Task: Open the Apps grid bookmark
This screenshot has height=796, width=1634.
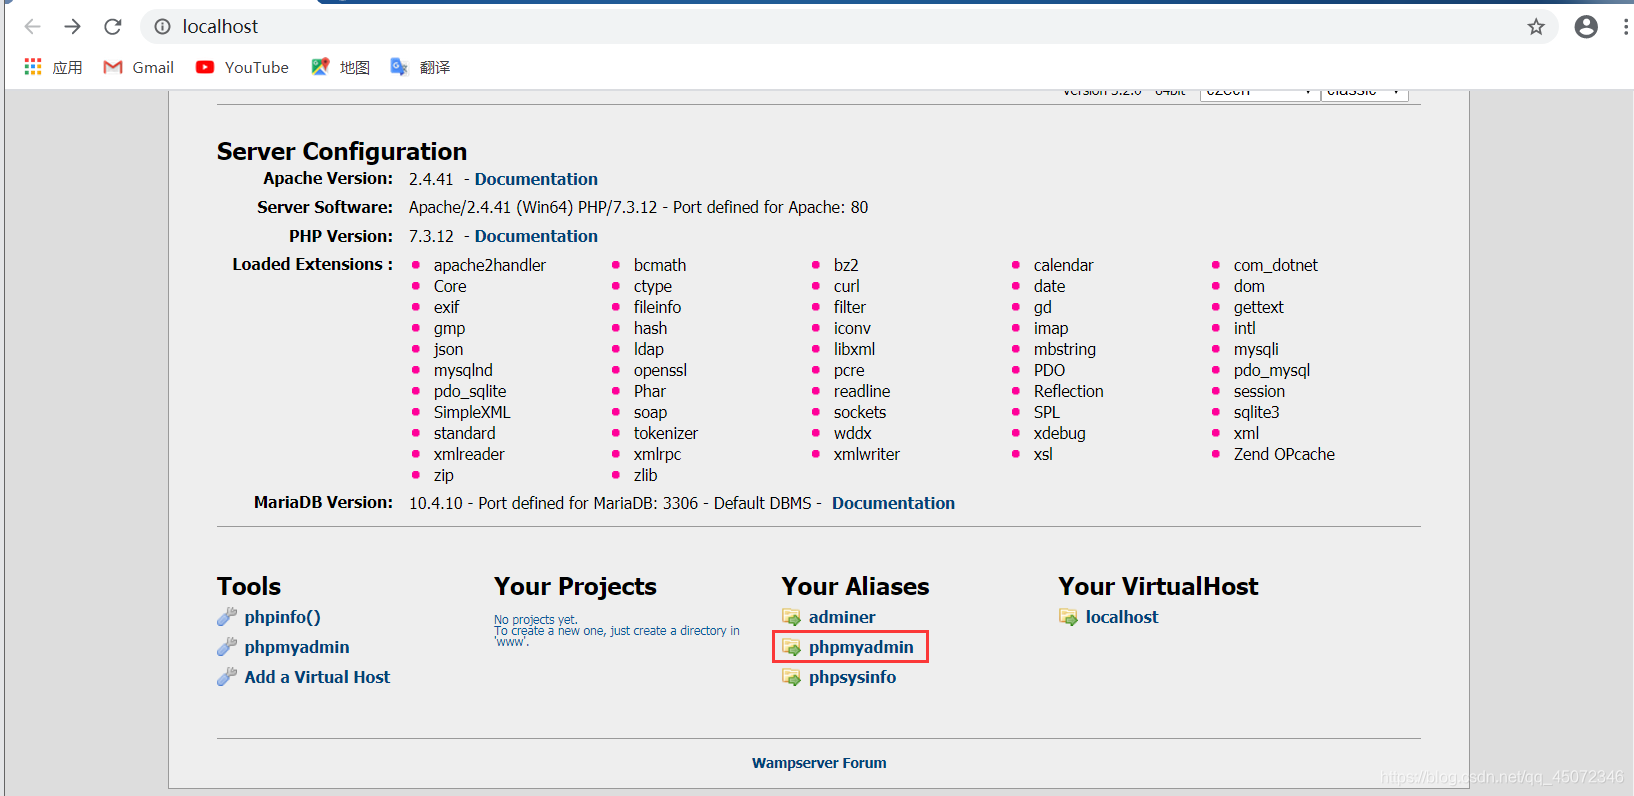Action: (x=53, y=67)
